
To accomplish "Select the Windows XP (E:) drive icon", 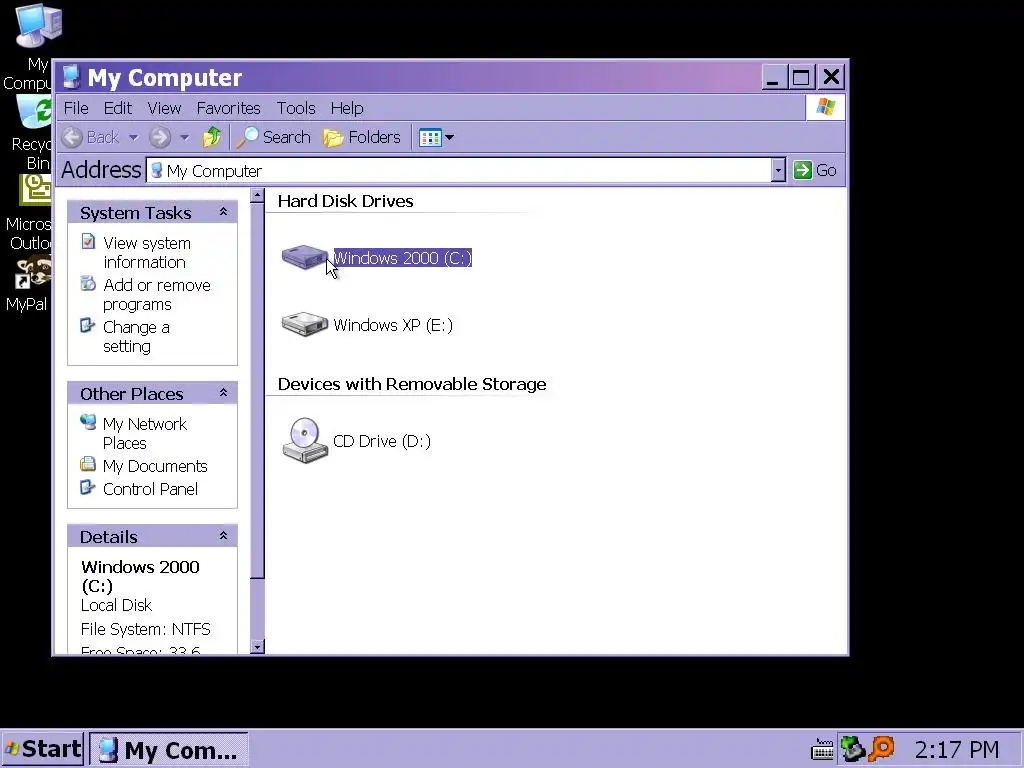I will pos(304,325).
